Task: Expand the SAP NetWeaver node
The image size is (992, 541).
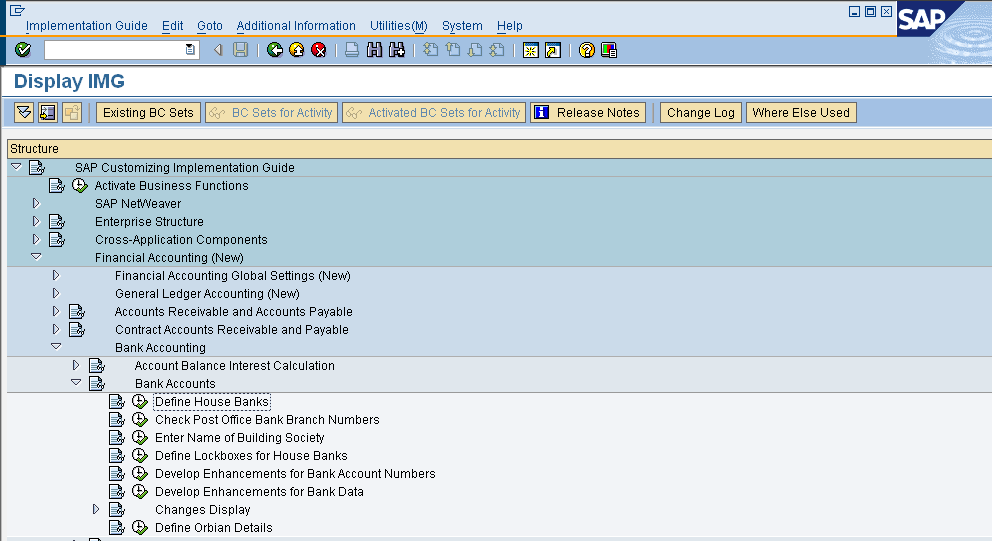Action: (x=36, y=203)
